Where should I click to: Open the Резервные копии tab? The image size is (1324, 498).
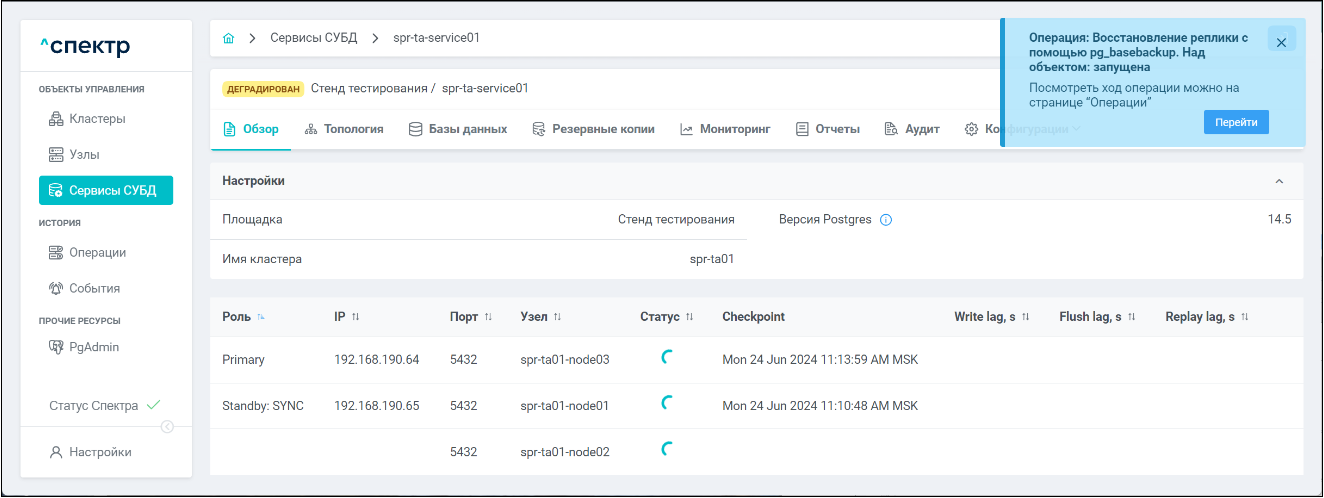(x=593, y=129)
